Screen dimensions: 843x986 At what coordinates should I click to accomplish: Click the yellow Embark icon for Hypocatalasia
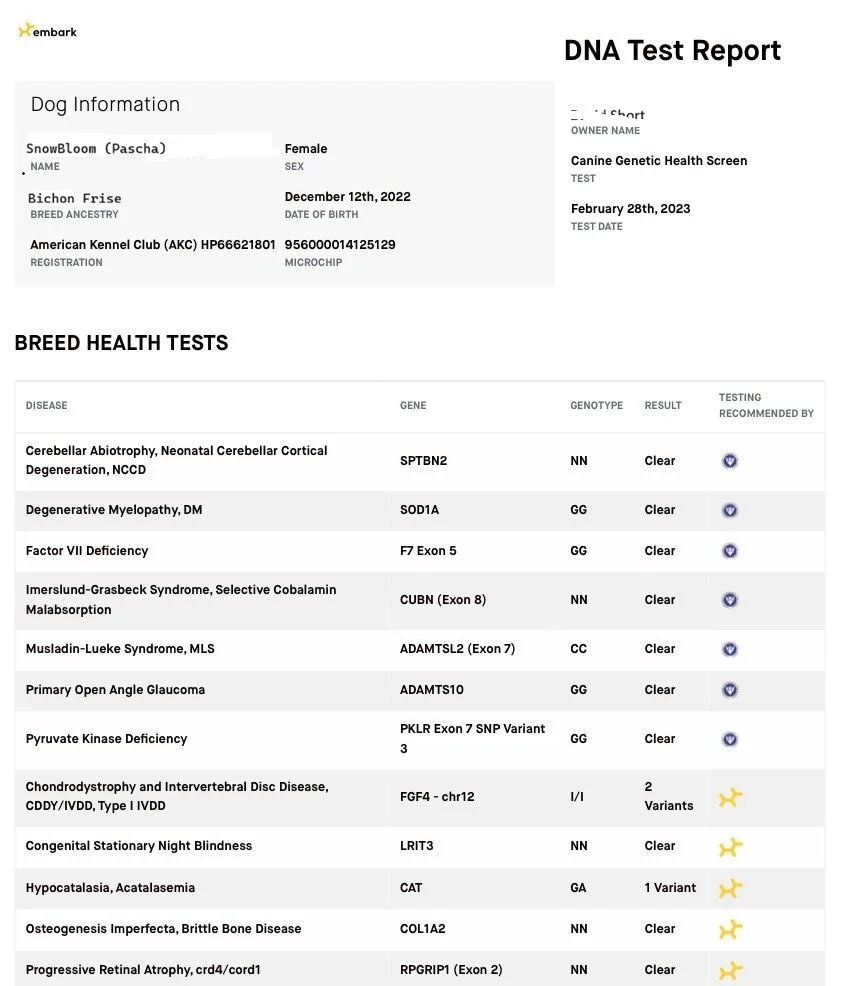[x=730, y=888]
